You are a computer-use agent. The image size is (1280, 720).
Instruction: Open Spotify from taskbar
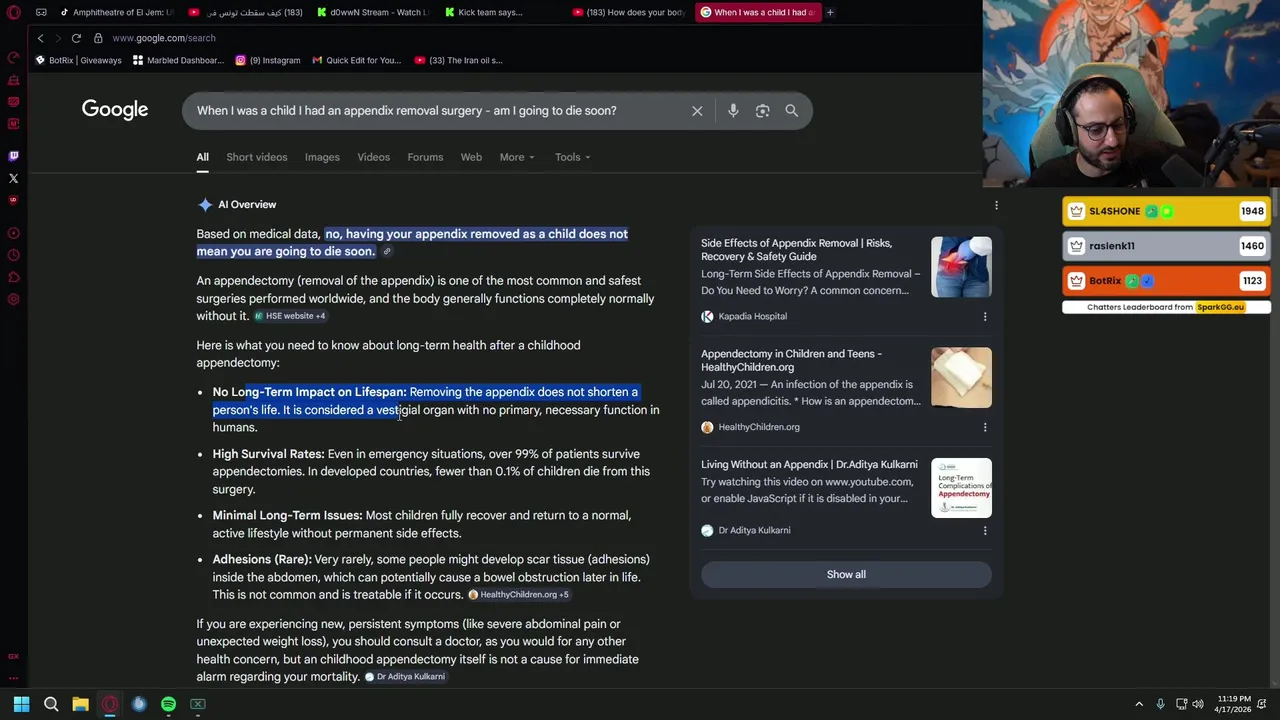click(168, 704)
